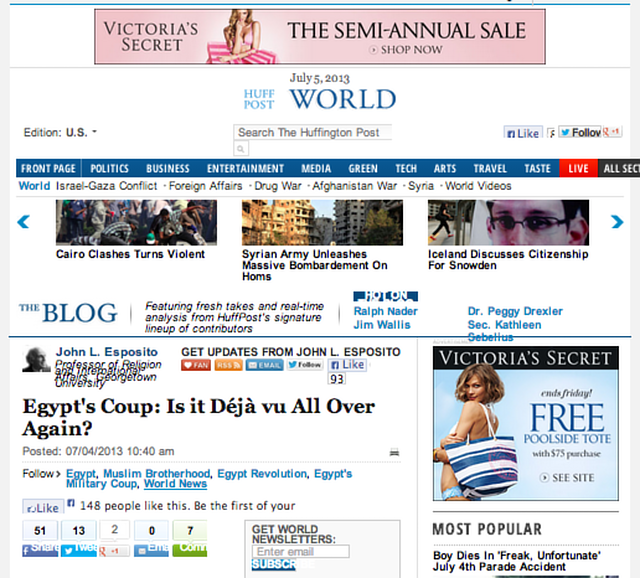Click the Muslim Brotherhood follow tag

[x=157, y=474]
